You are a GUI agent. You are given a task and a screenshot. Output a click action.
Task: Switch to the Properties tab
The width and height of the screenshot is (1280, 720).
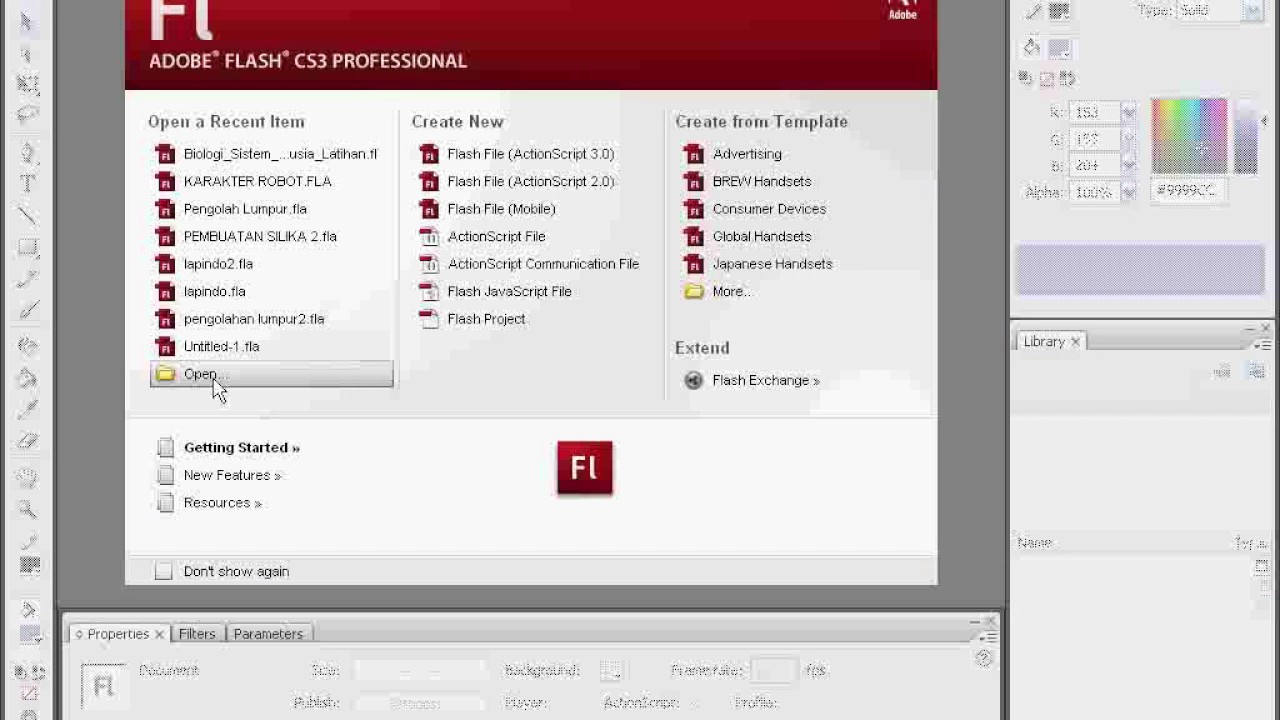pyautogui.click(x=118, y=634)
